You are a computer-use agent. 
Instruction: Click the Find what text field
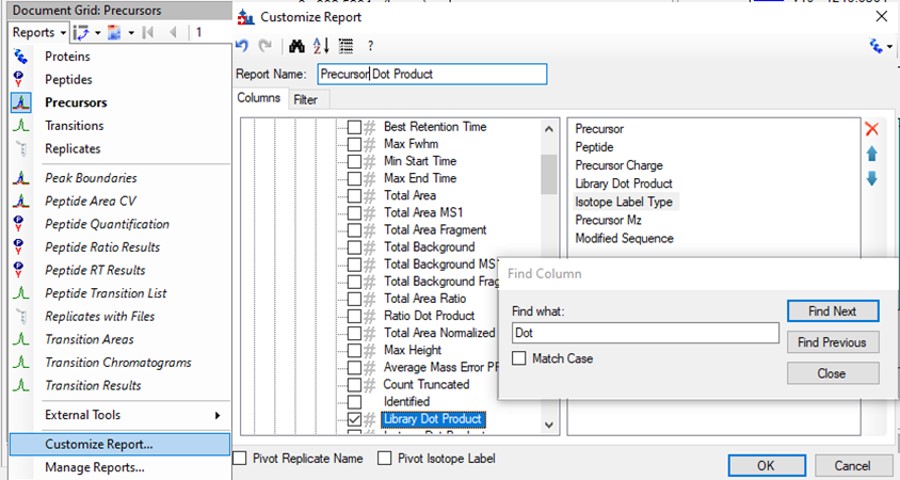click(645, 333)
